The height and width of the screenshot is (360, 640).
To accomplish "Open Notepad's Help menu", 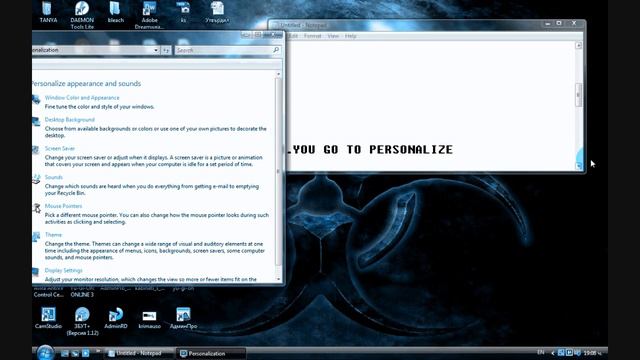I will click(350, 36).
